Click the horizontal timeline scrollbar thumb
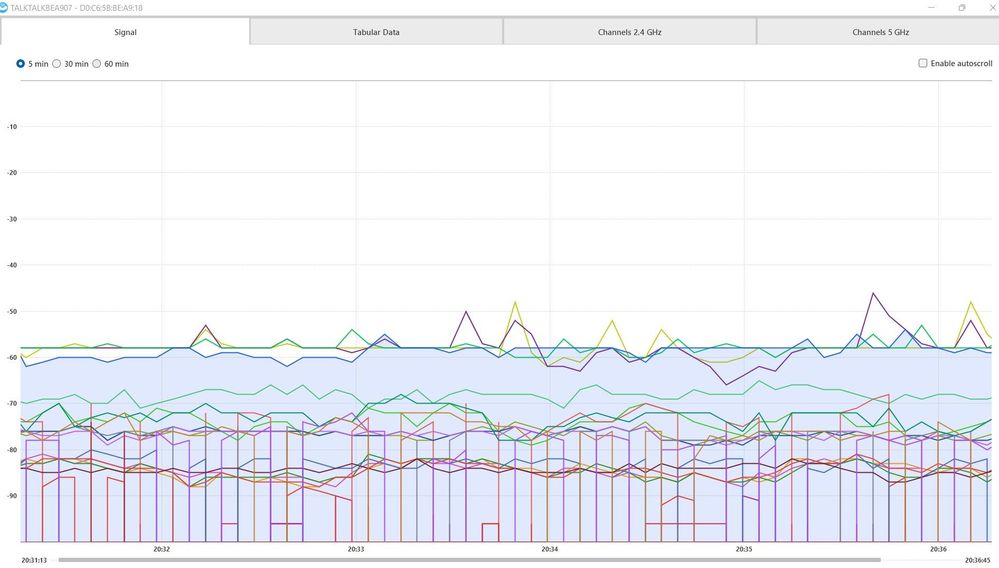Screen dimensions: 999x568 [x=468, y=560]
